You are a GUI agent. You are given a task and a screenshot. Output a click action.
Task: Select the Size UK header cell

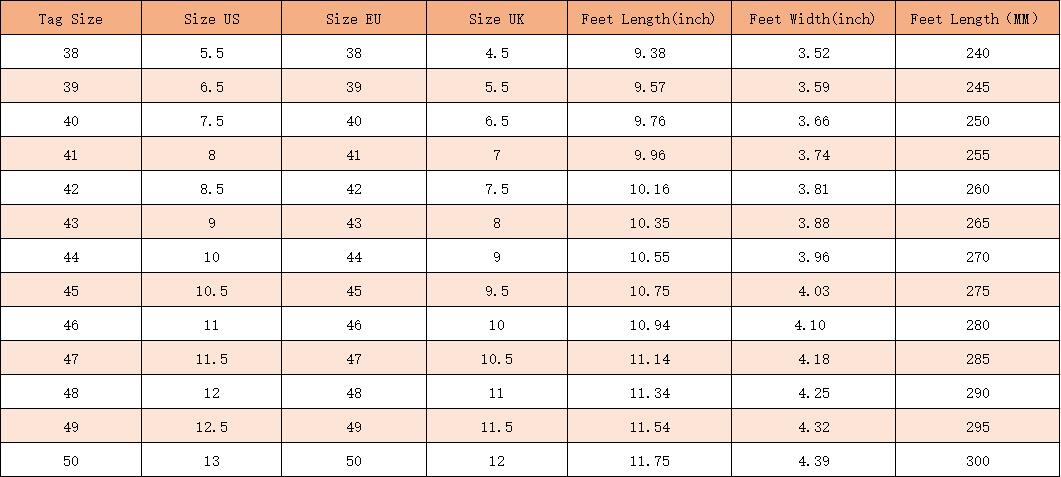point(497,19)
